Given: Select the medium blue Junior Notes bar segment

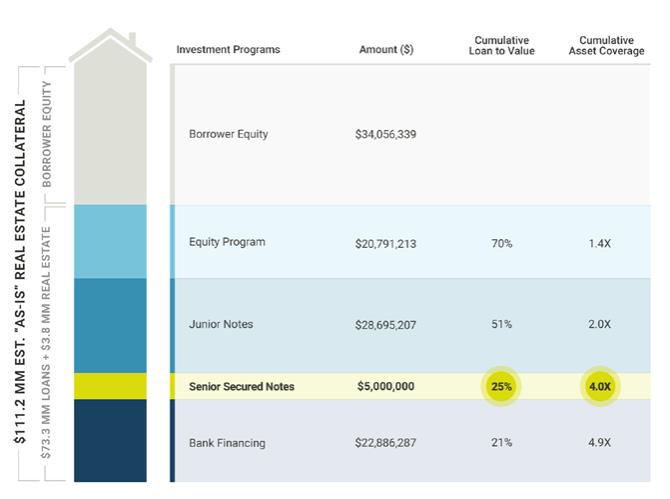Looking at the screenshot, I should coord(110,325).
